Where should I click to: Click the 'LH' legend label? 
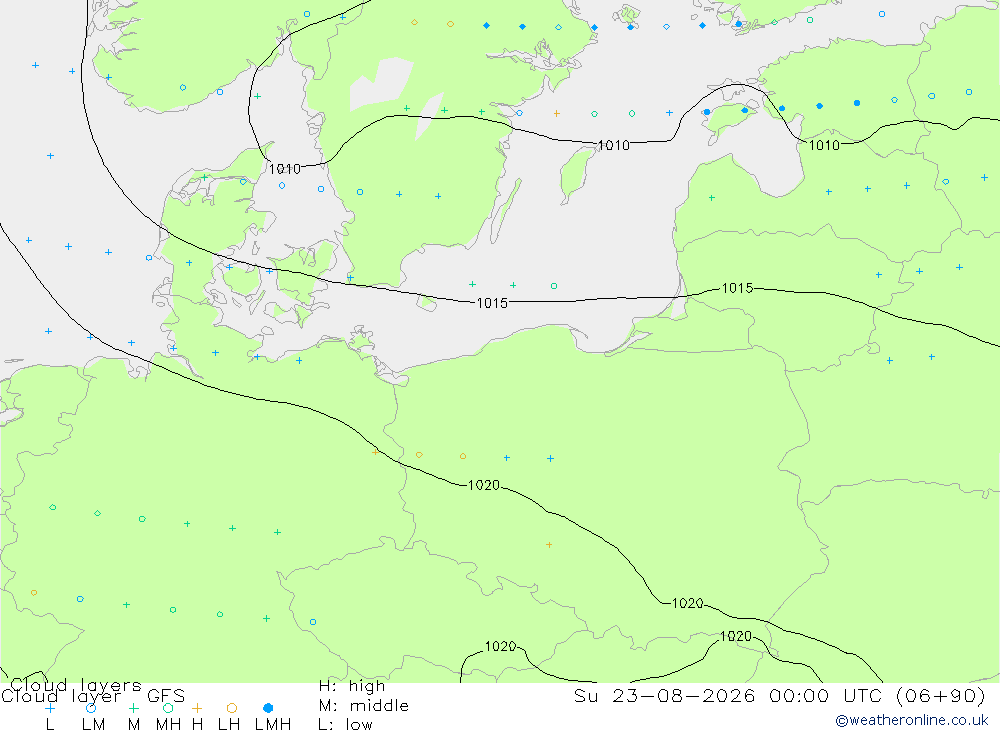tap(229, 725)
